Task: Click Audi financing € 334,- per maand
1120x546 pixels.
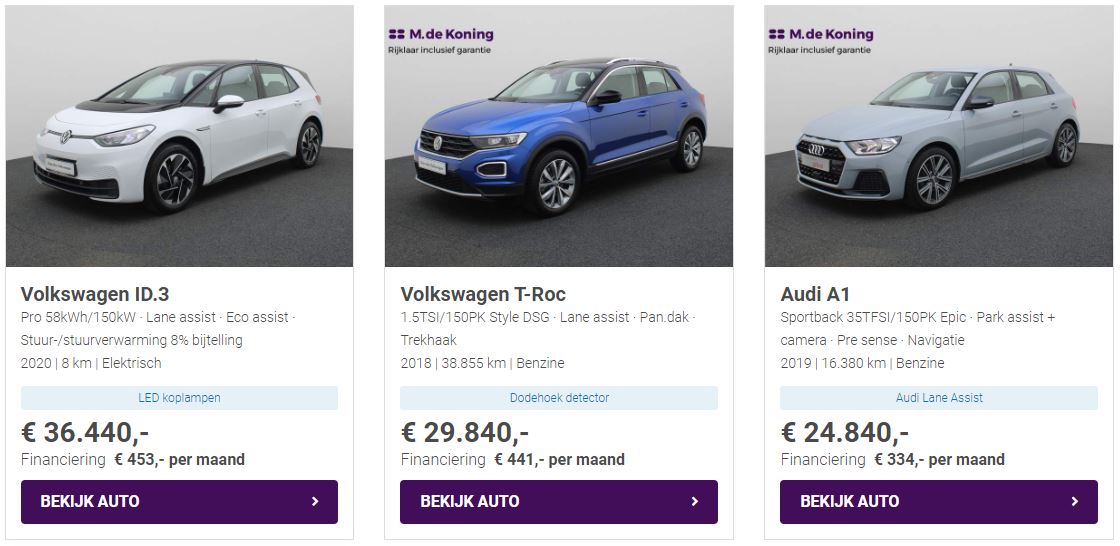Action: tap(939, 460)
